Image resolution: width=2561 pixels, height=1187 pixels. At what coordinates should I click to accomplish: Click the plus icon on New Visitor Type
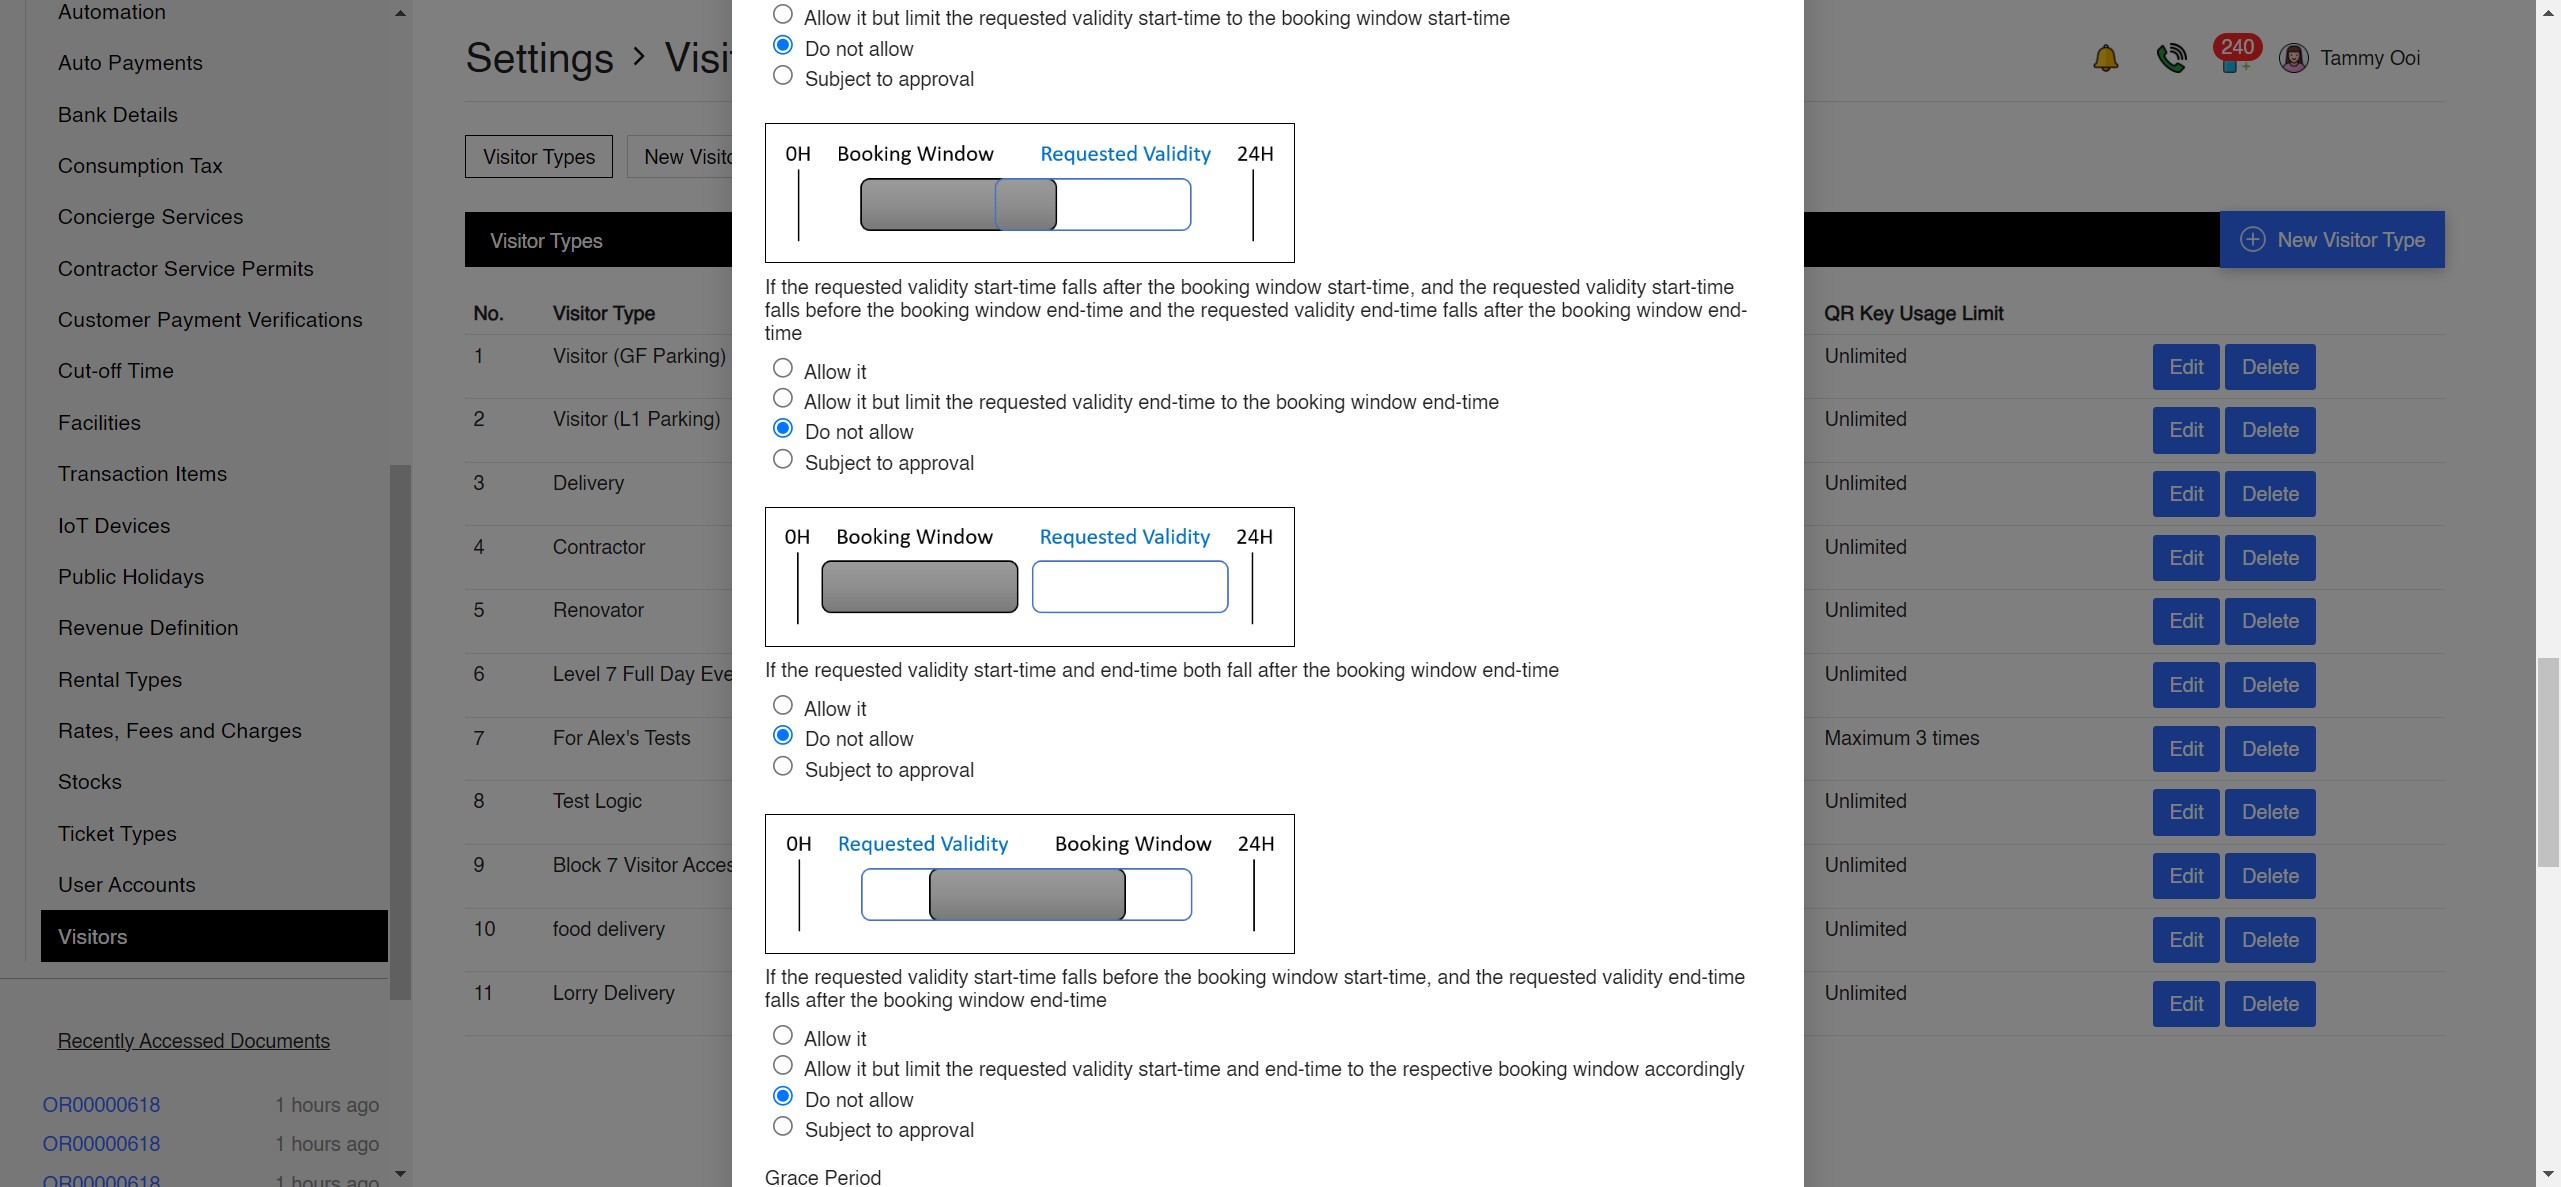click(x=2252, y=240)
